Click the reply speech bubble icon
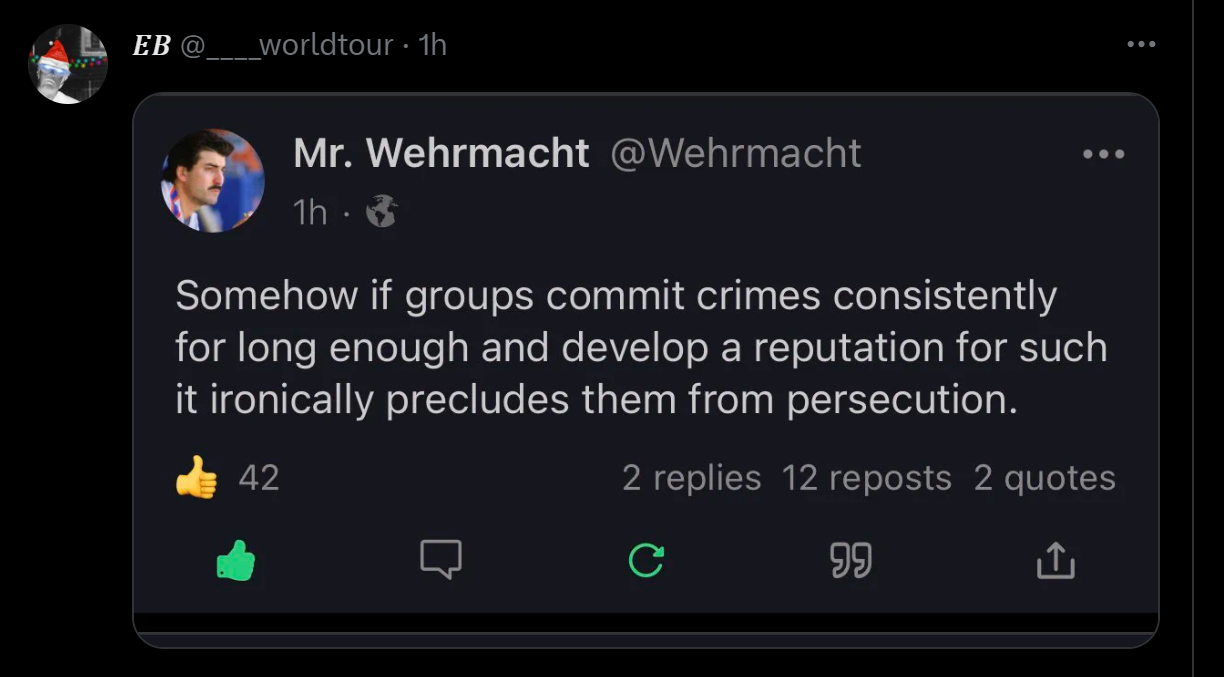Image resolution: width=1224 pixels, height=677 pixels. [441, 561]
